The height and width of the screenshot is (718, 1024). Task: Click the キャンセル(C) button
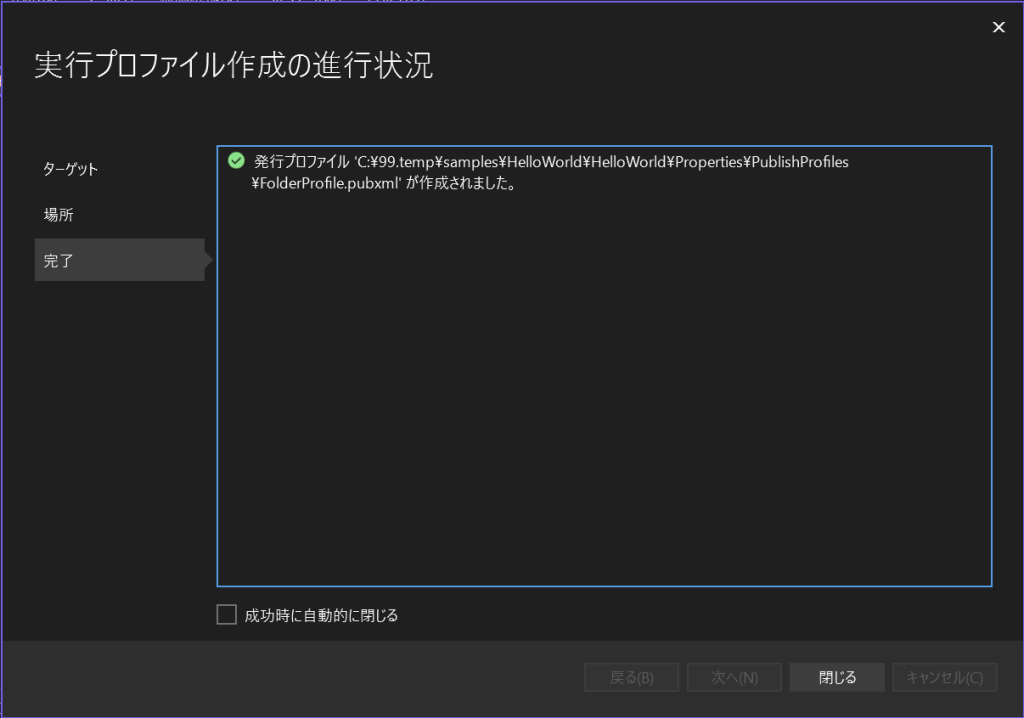click(944, 677)
